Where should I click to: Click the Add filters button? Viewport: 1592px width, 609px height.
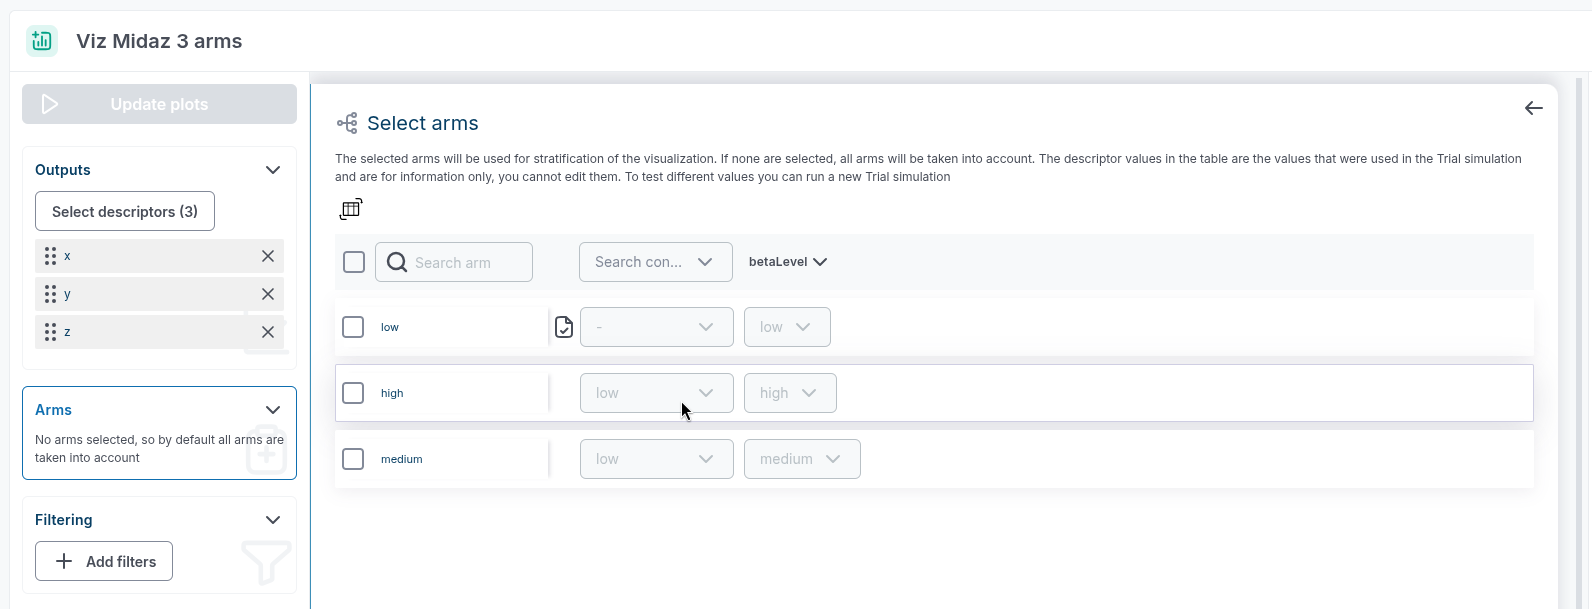click(103, 561)
